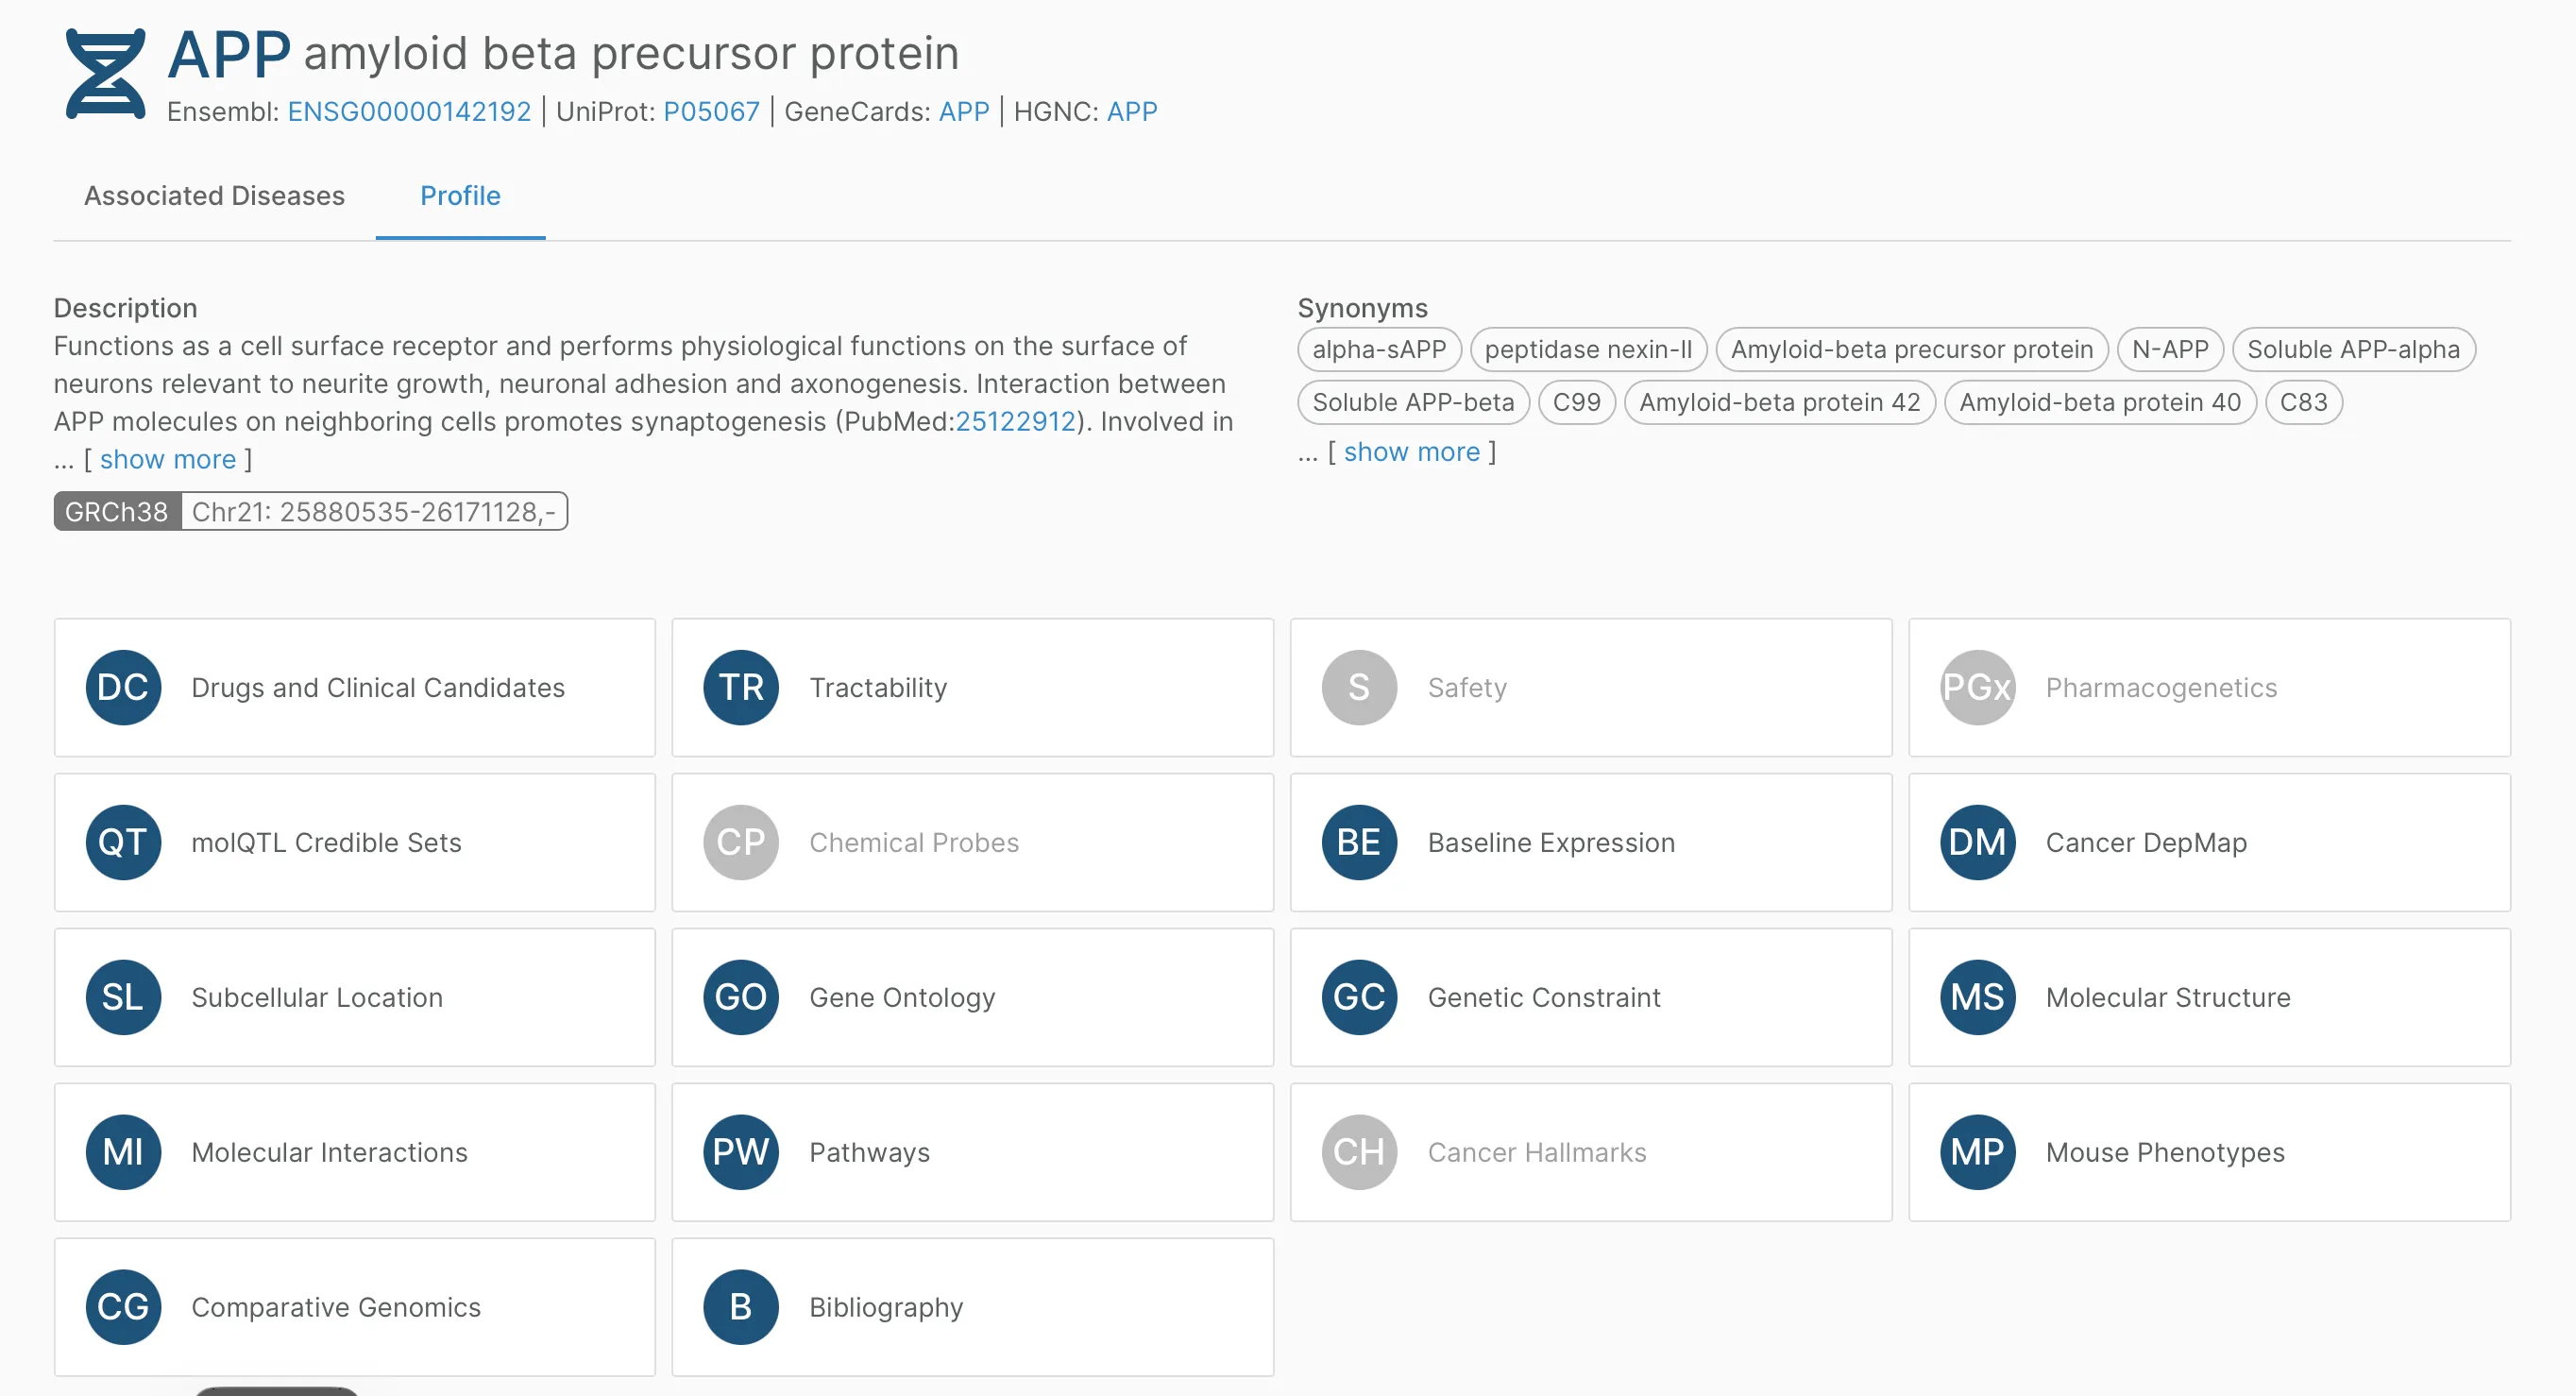Screen dimensions: 2576x1396
Task: Click the DNA helix target logo
Action: coord(105,74)
